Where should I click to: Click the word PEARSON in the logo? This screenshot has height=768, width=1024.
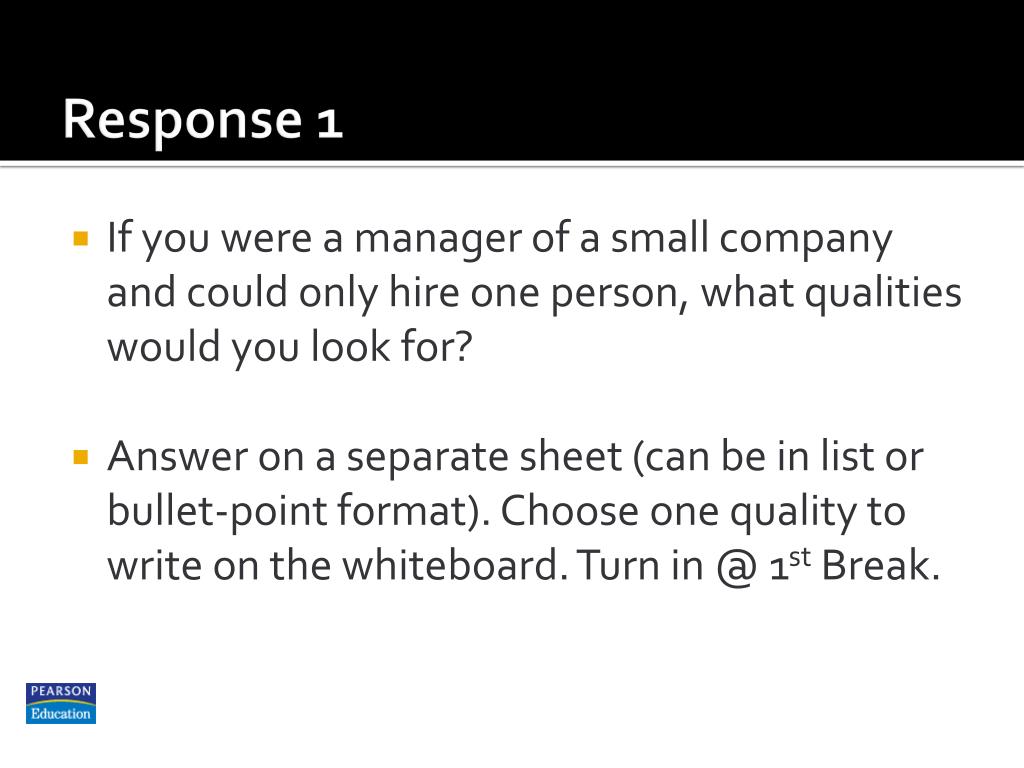point(61,691)
